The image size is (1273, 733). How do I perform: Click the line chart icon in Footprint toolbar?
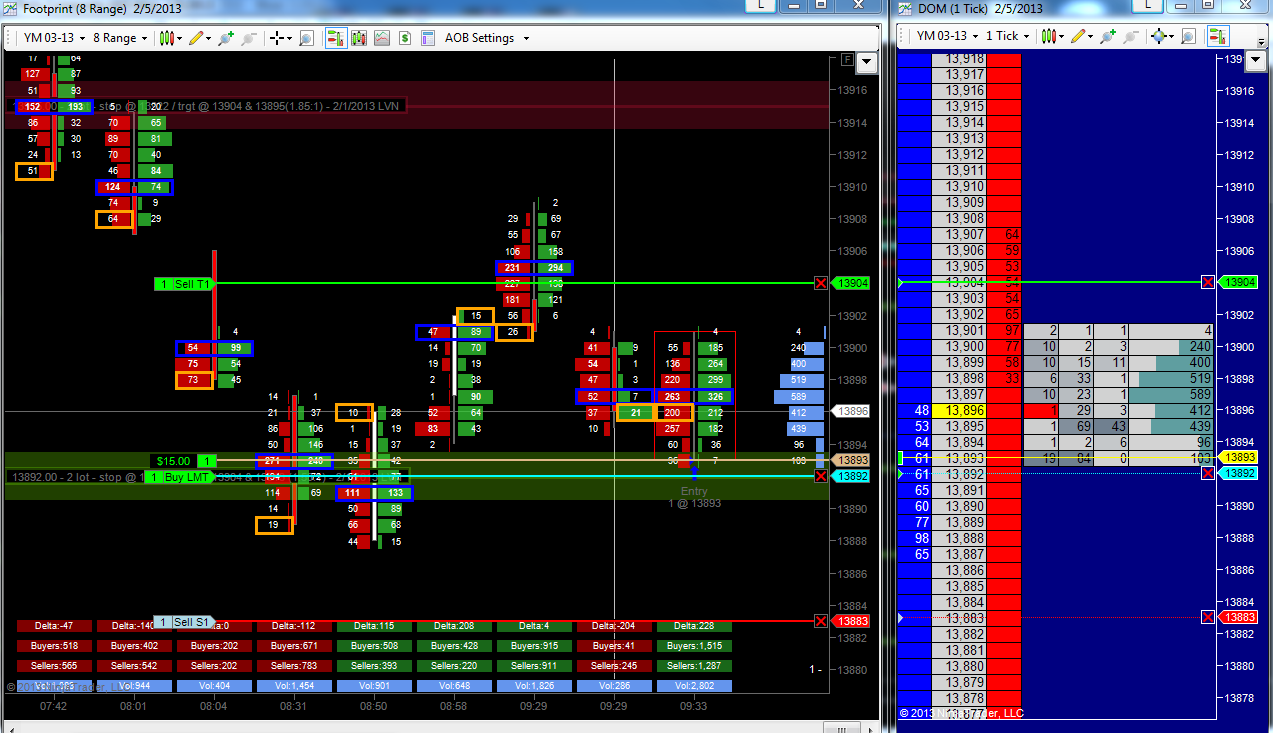pos(382,38)
